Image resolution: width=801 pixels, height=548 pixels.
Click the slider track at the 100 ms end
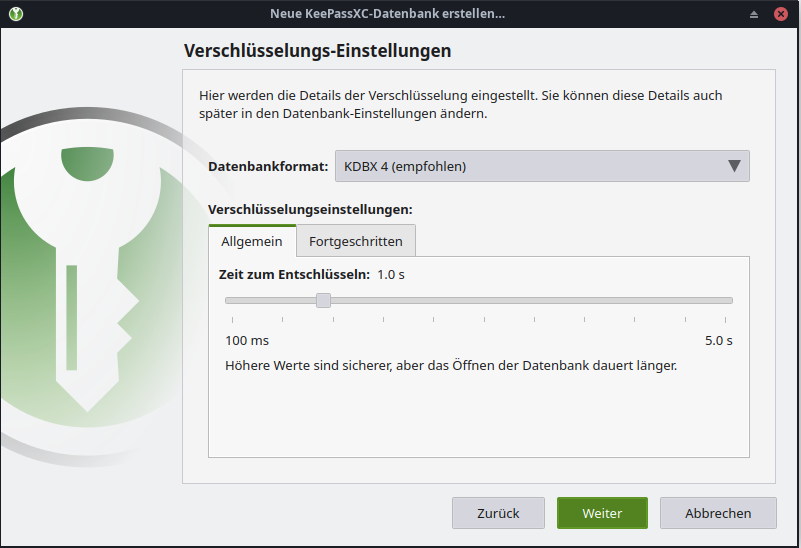tap(229, 300)
